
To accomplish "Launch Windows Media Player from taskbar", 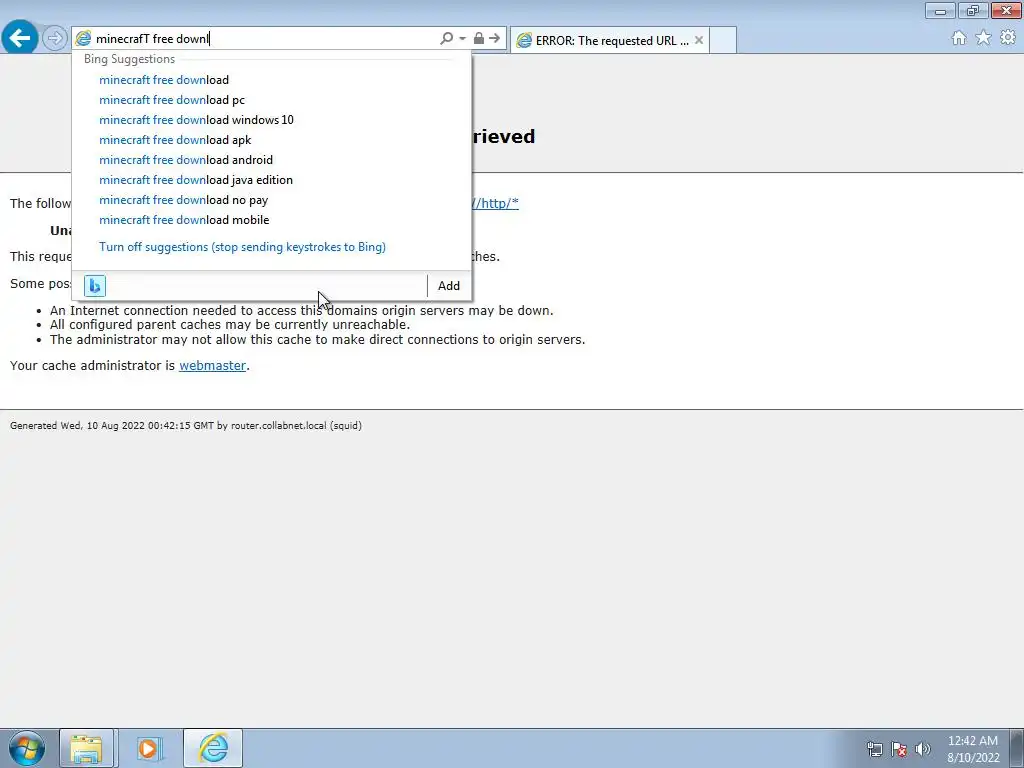I will 149,748.
